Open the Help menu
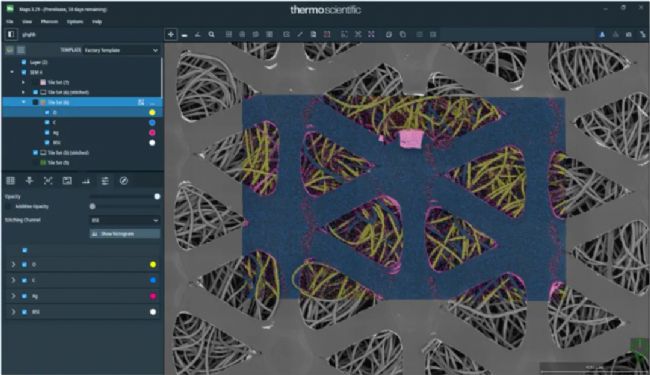The height and width of the screenshot is (375, 650). 97,22
